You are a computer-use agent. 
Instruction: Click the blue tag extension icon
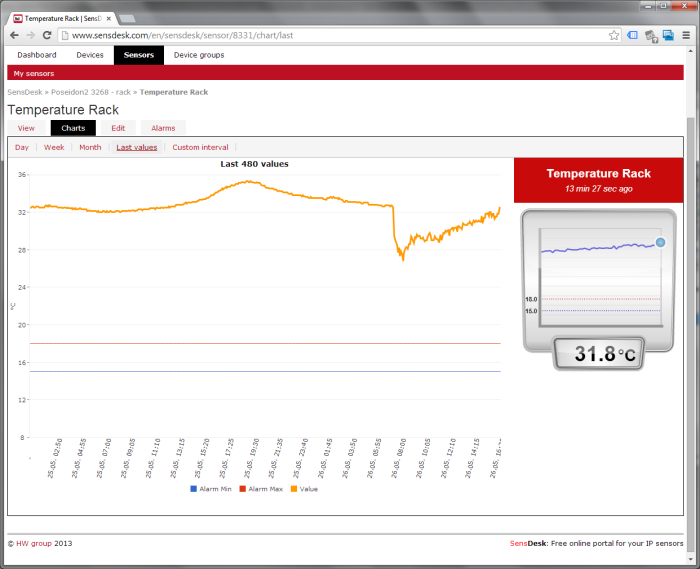pos(633,35)
